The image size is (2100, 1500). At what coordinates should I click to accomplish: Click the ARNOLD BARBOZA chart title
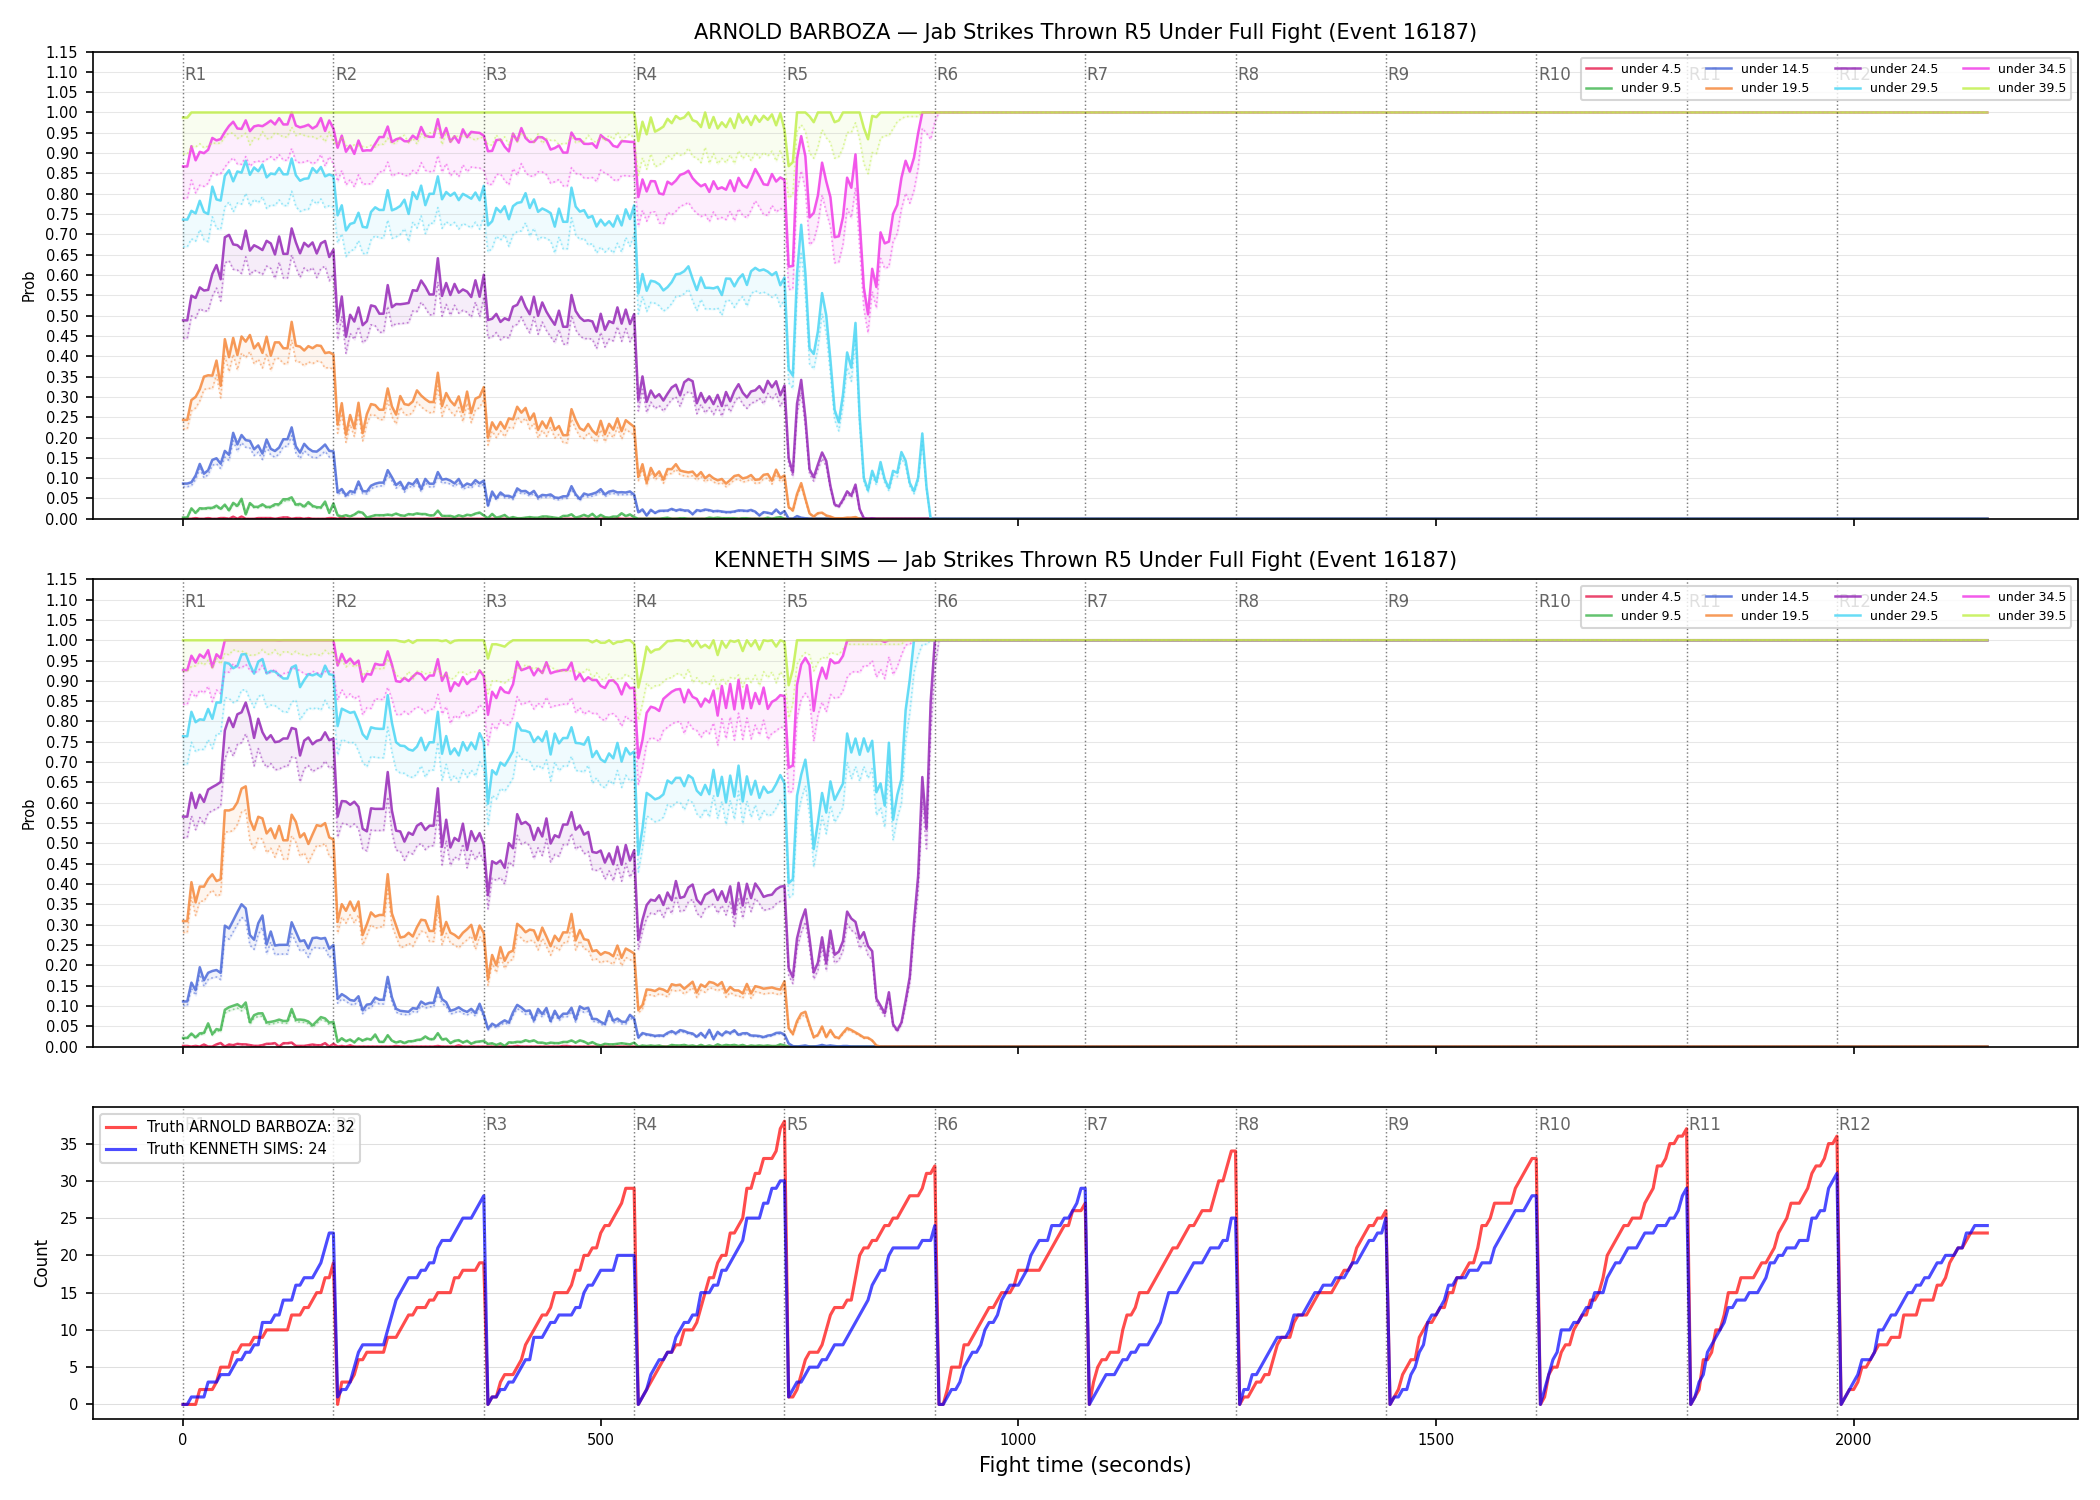point(1085,32)
